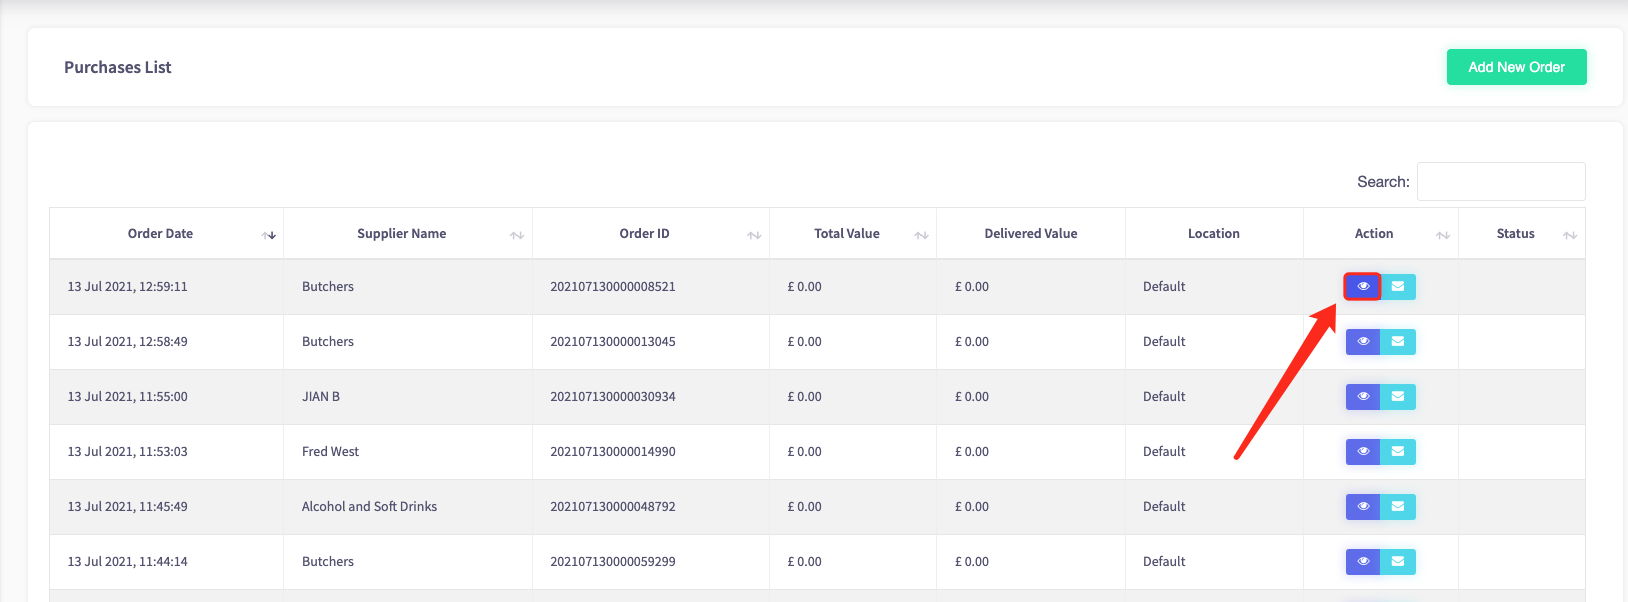Select order ID 202107130000030934

(613, 397)
